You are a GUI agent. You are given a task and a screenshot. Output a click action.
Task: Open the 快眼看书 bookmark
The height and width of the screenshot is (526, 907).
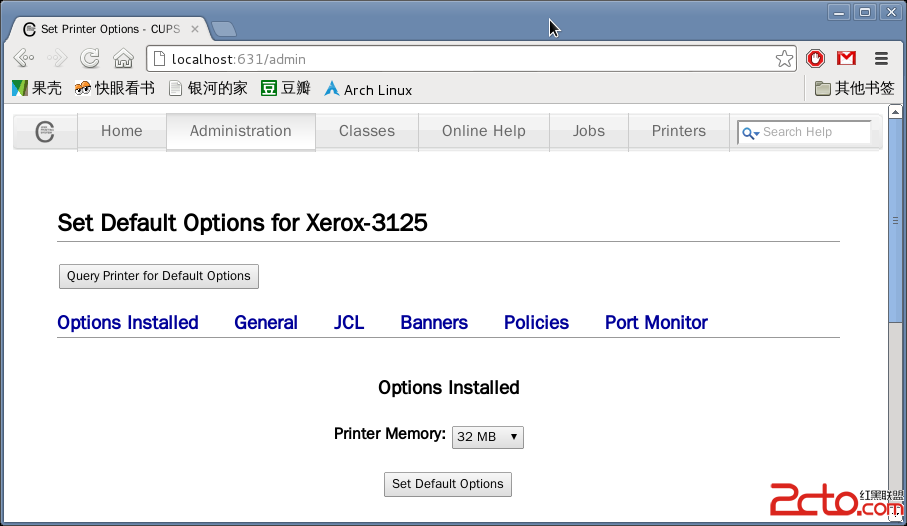pyautogui.click(x=115, y=89)
